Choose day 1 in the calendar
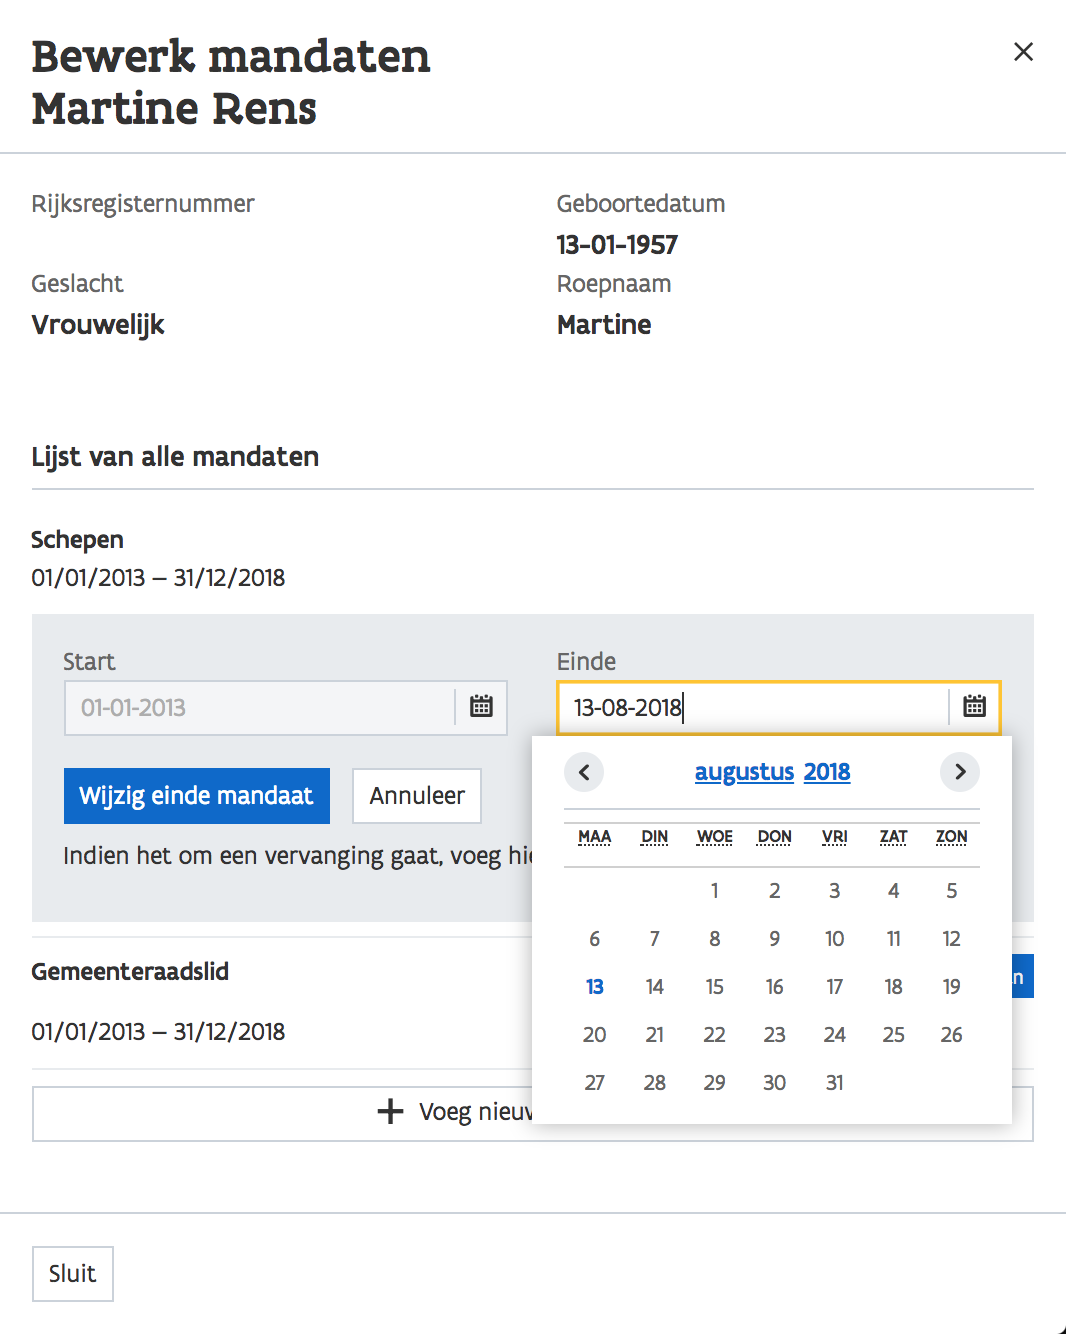The image size is (1066, 1334). point(715,891)
